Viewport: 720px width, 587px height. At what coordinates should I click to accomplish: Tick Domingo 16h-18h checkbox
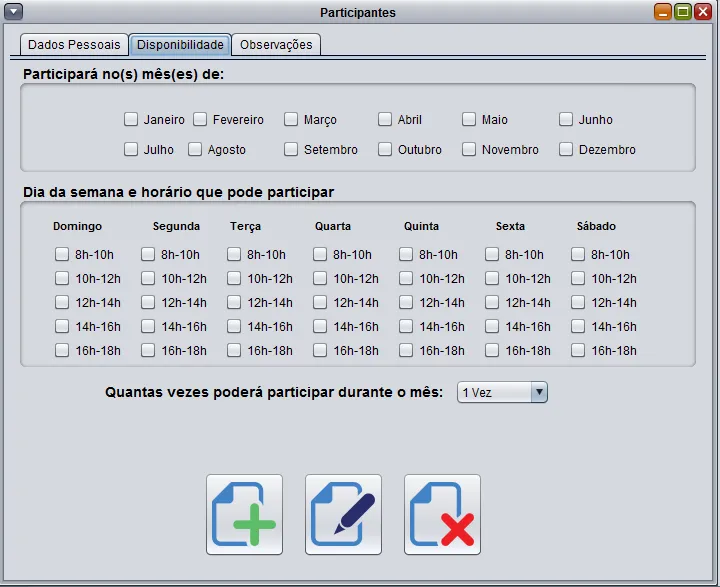62,350
